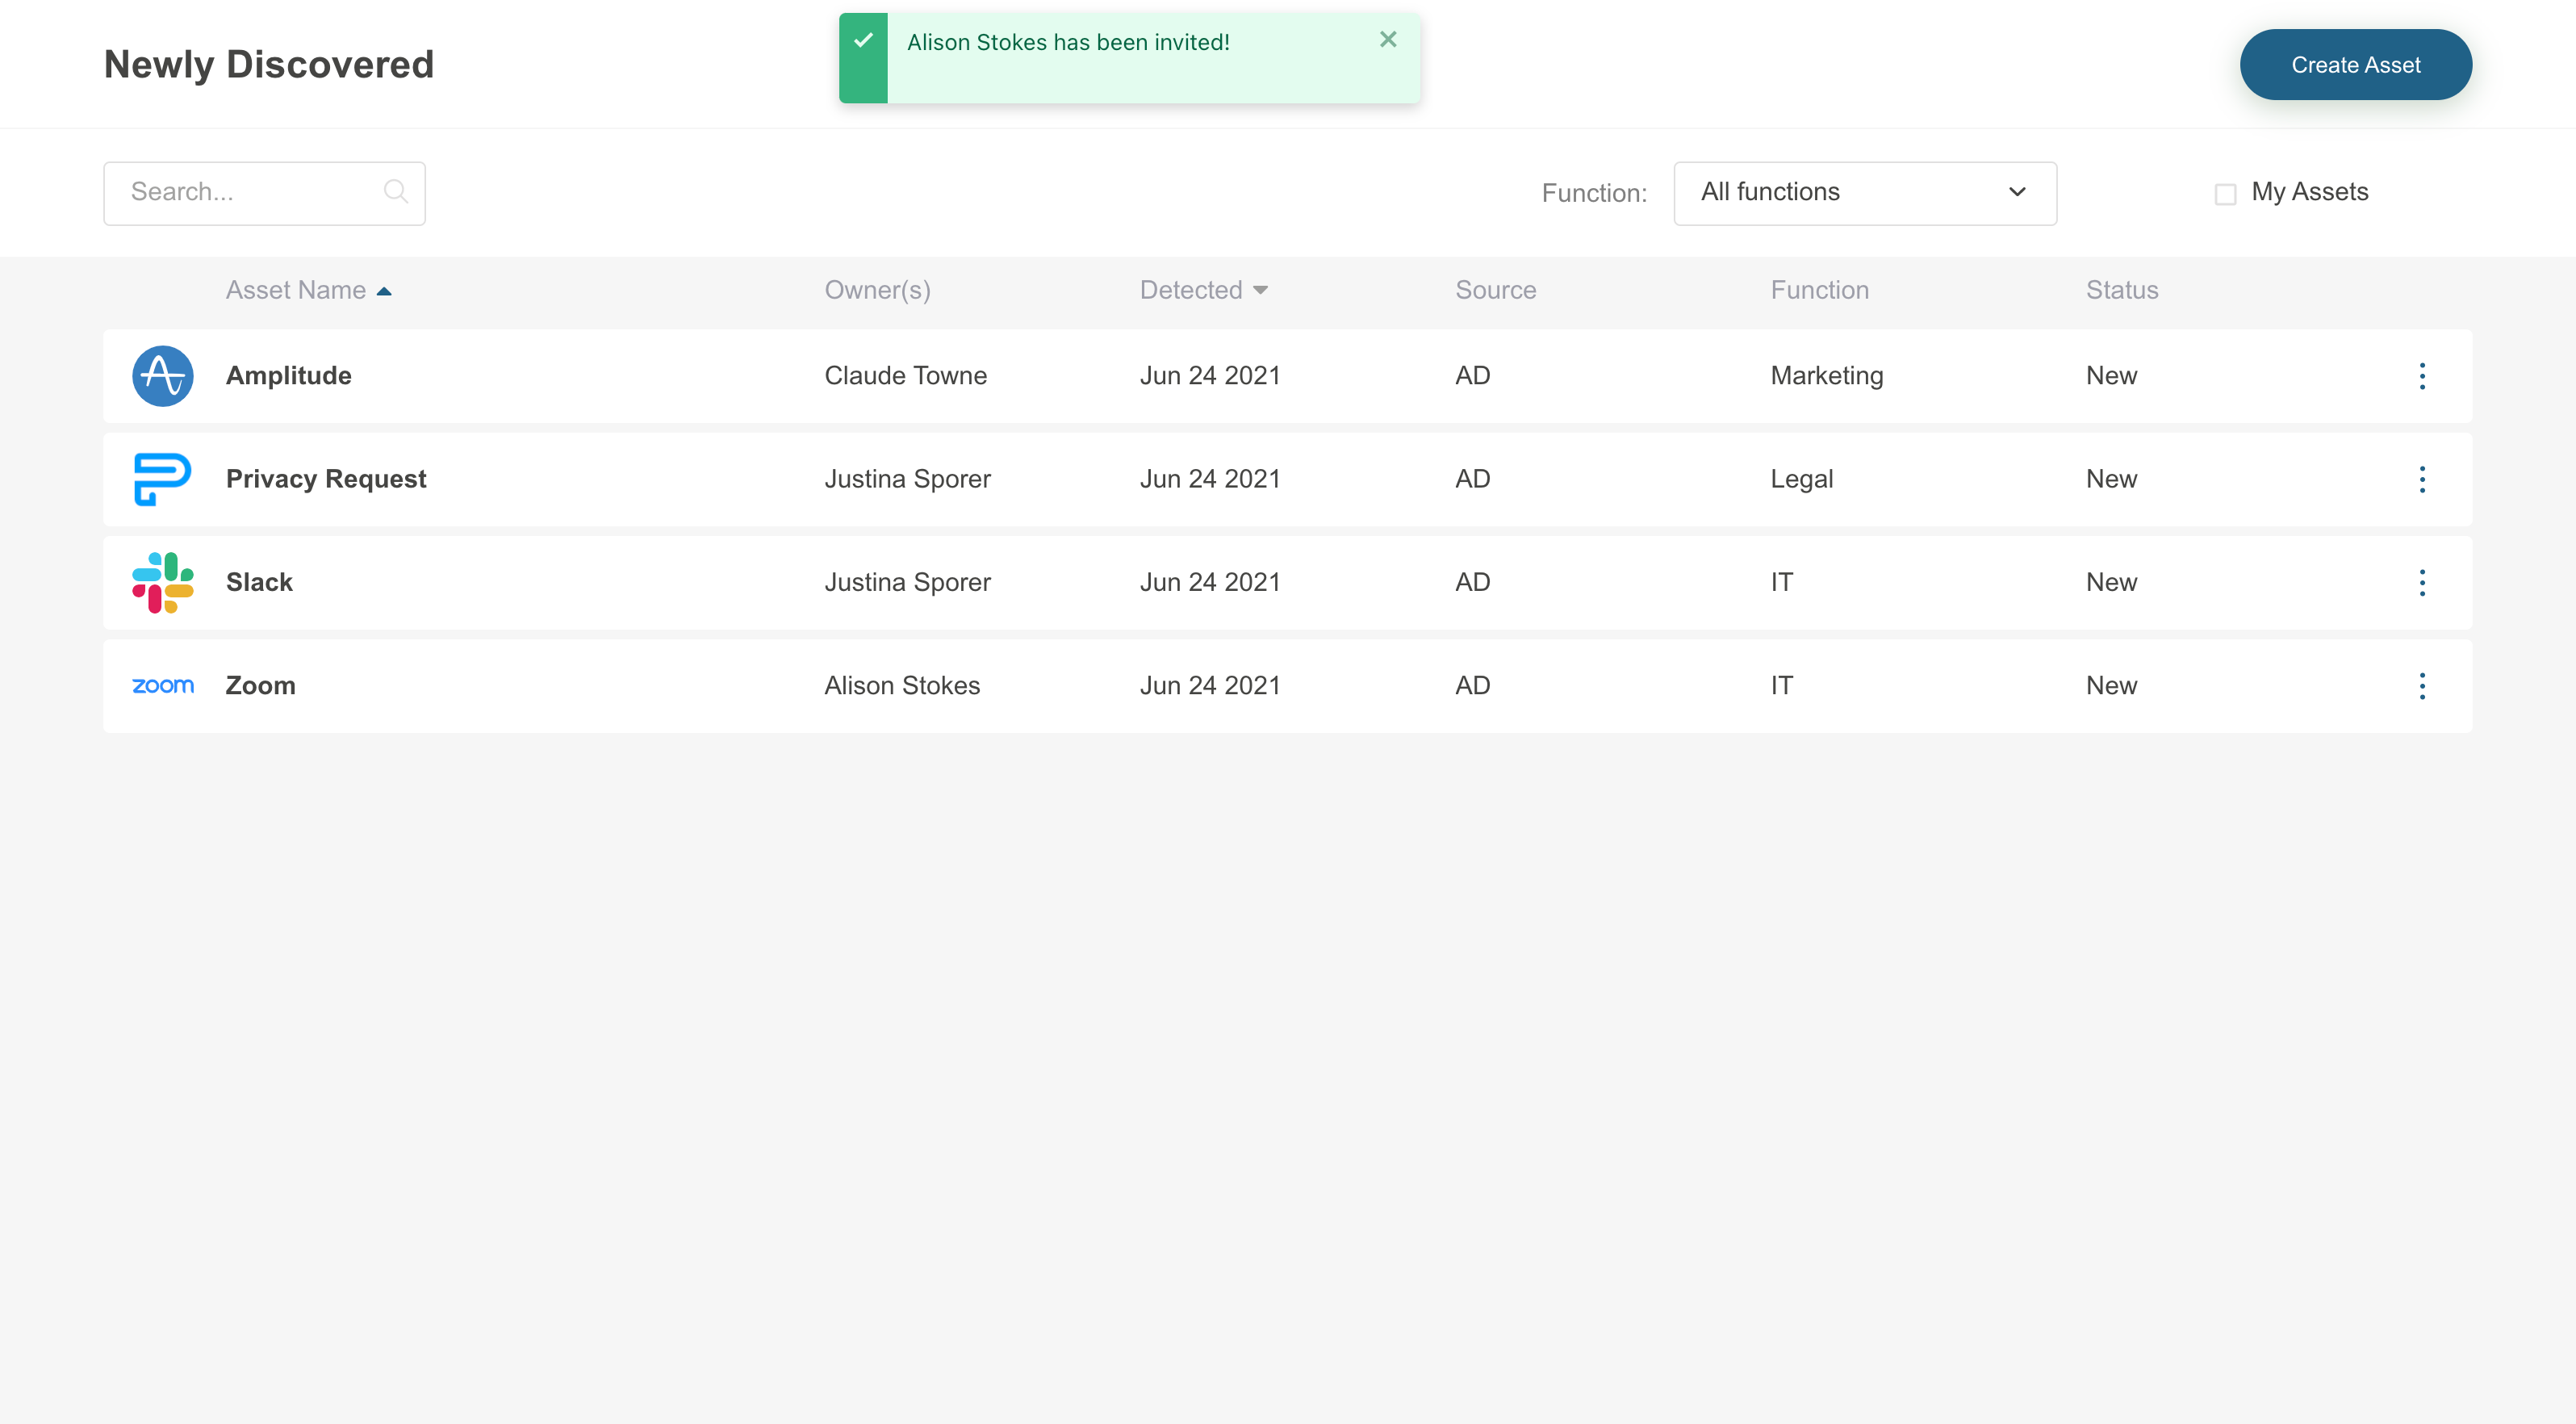
Task: Open the Amplitude asset name link
Action: click(288, 376)
